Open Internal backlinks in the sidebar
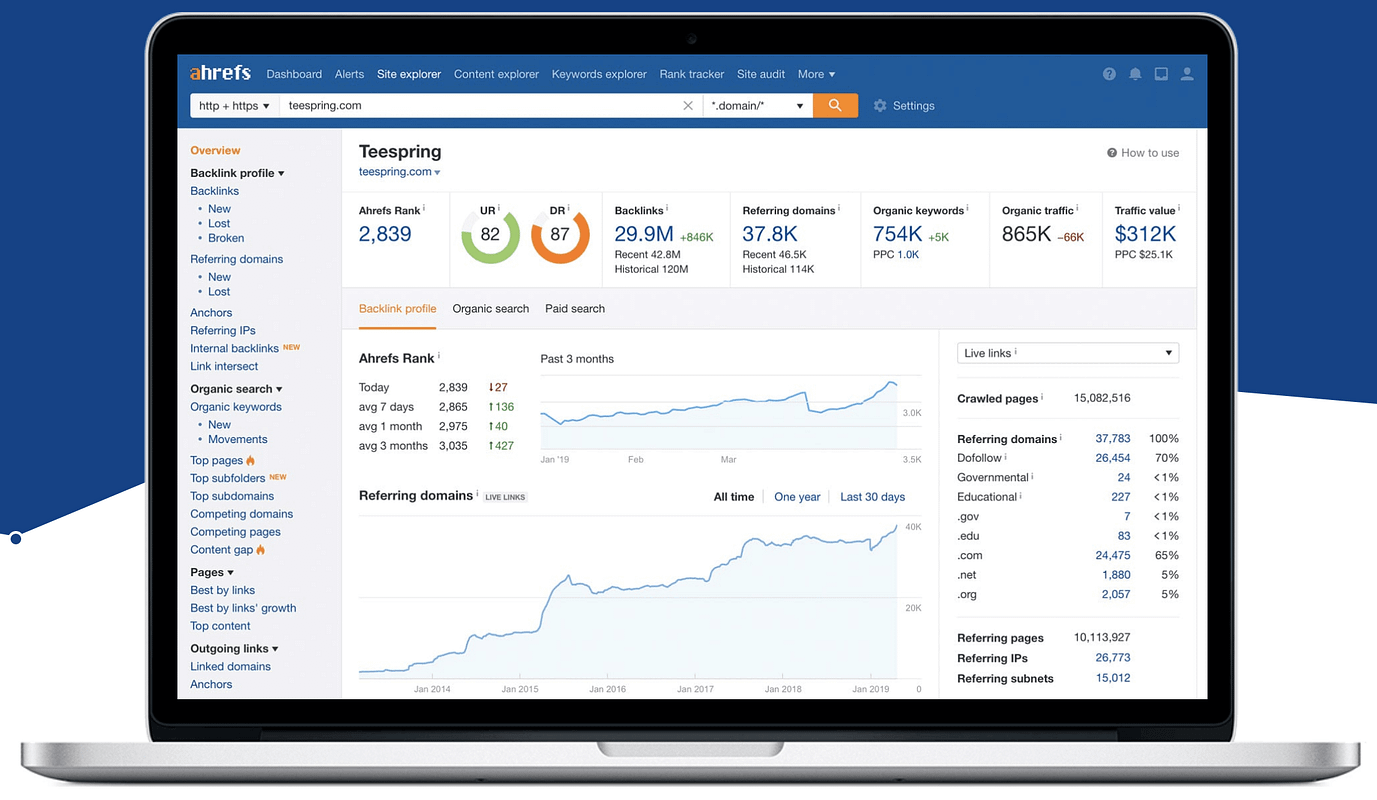Screen dimensions: 1377x800 pos(235,348)
